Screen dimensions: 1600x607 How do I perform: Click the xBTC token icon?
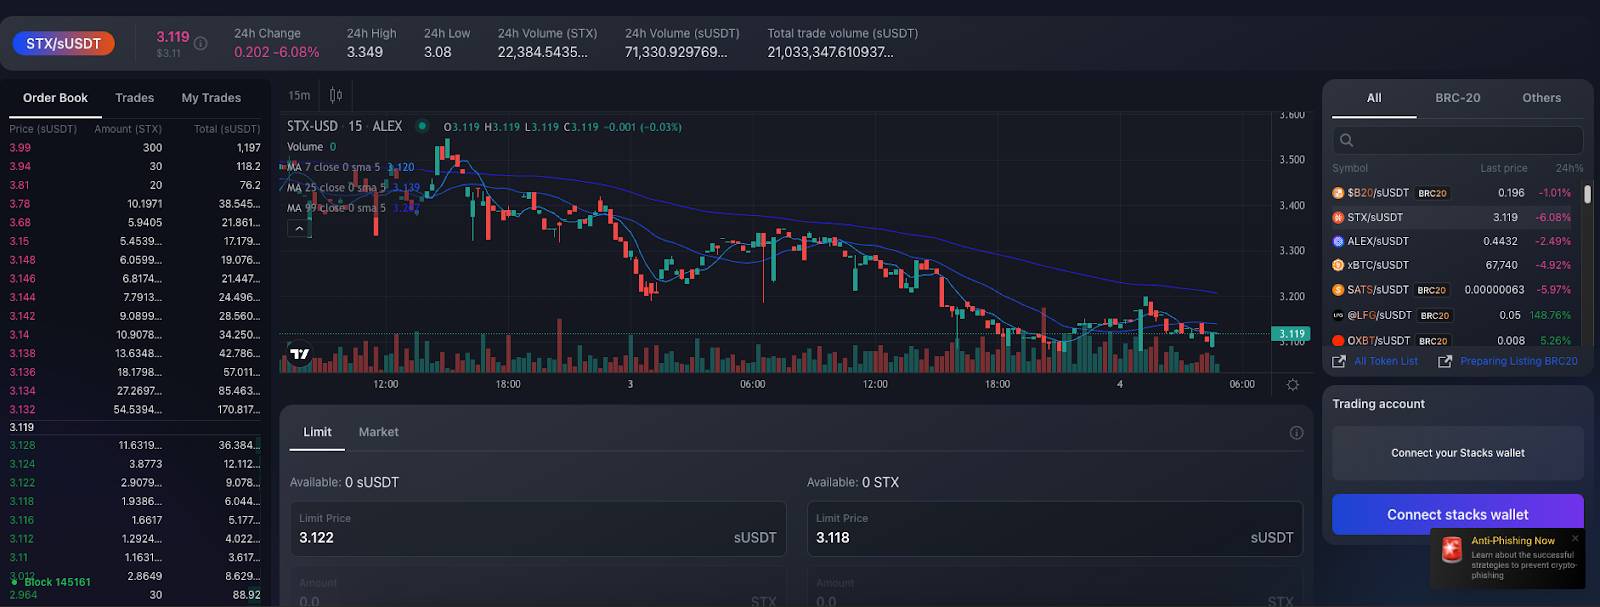(1338, 265)
